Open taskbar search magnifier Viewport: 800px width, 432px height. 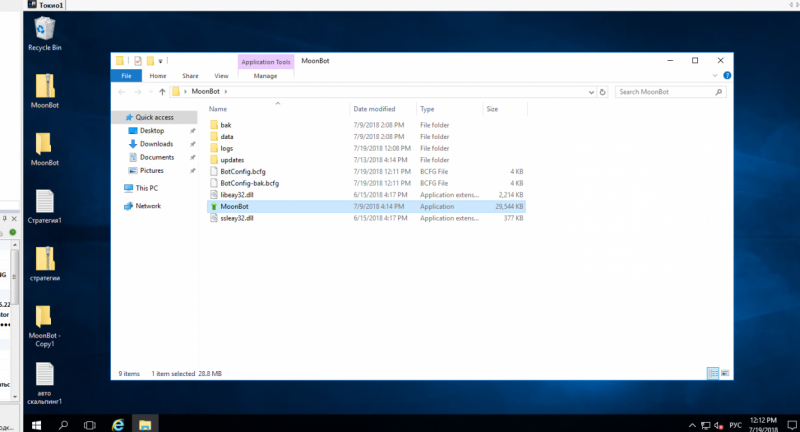coord(63,424)
